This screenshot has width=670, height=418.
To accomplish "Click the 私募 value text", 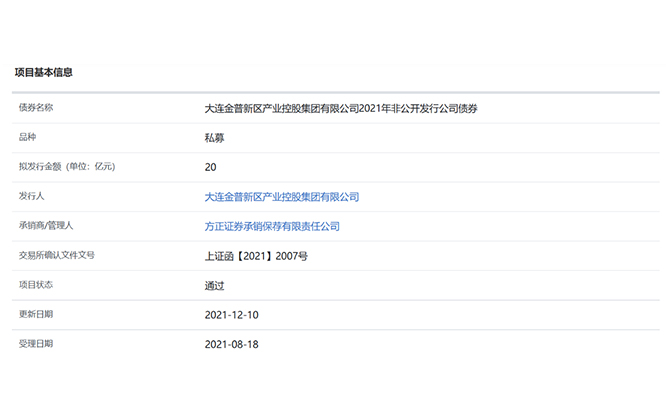I will (214, 138).
